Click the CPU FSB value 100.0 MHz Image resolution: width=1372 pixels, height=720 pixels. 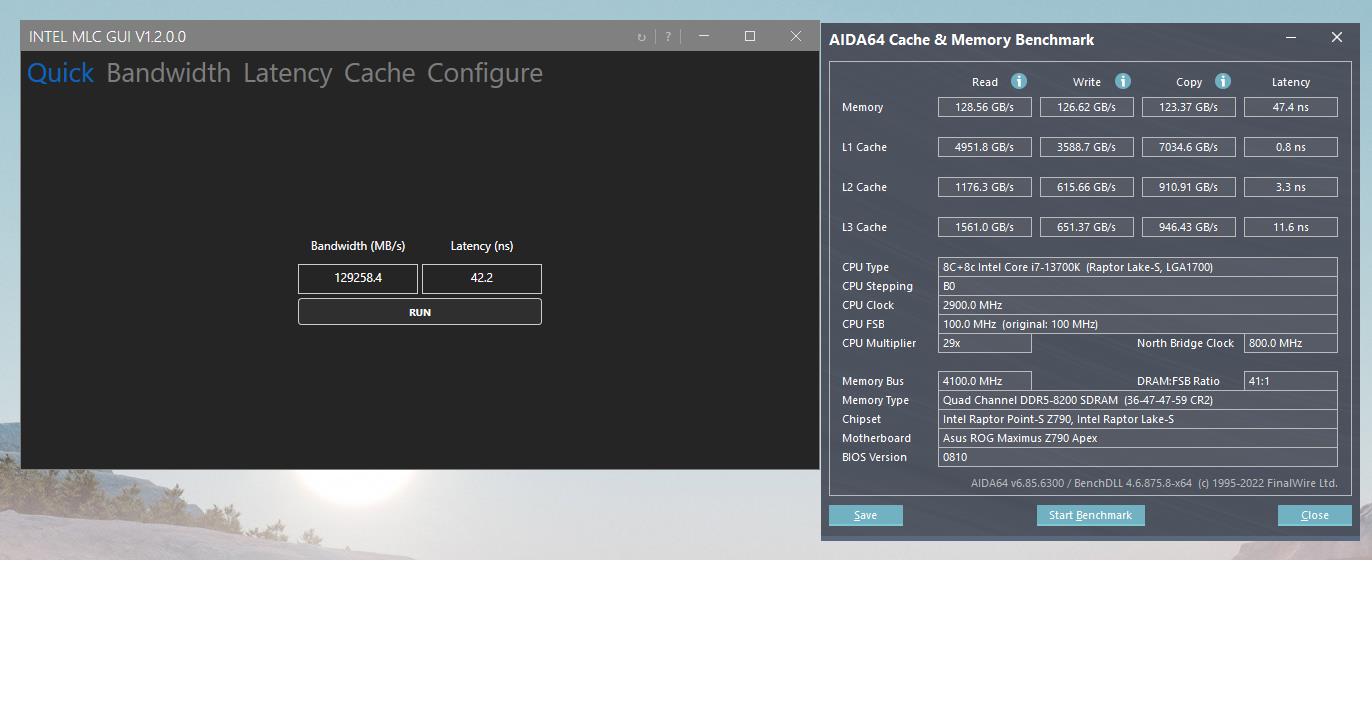[x=1138, y=324]
